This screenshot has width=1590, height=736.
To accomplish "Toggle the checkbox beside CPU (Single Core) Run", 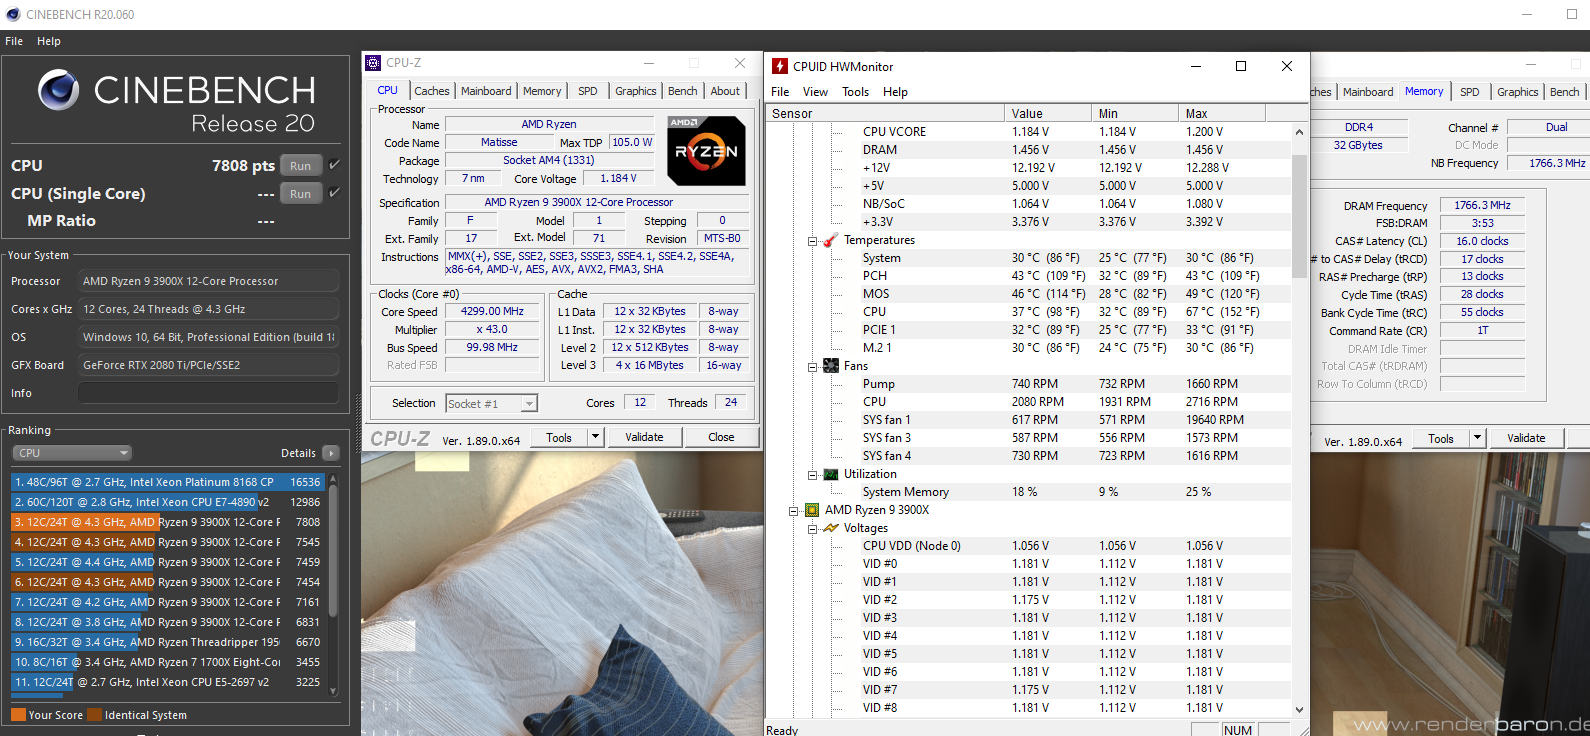I will pyautogui.click(x=335, y=193).
